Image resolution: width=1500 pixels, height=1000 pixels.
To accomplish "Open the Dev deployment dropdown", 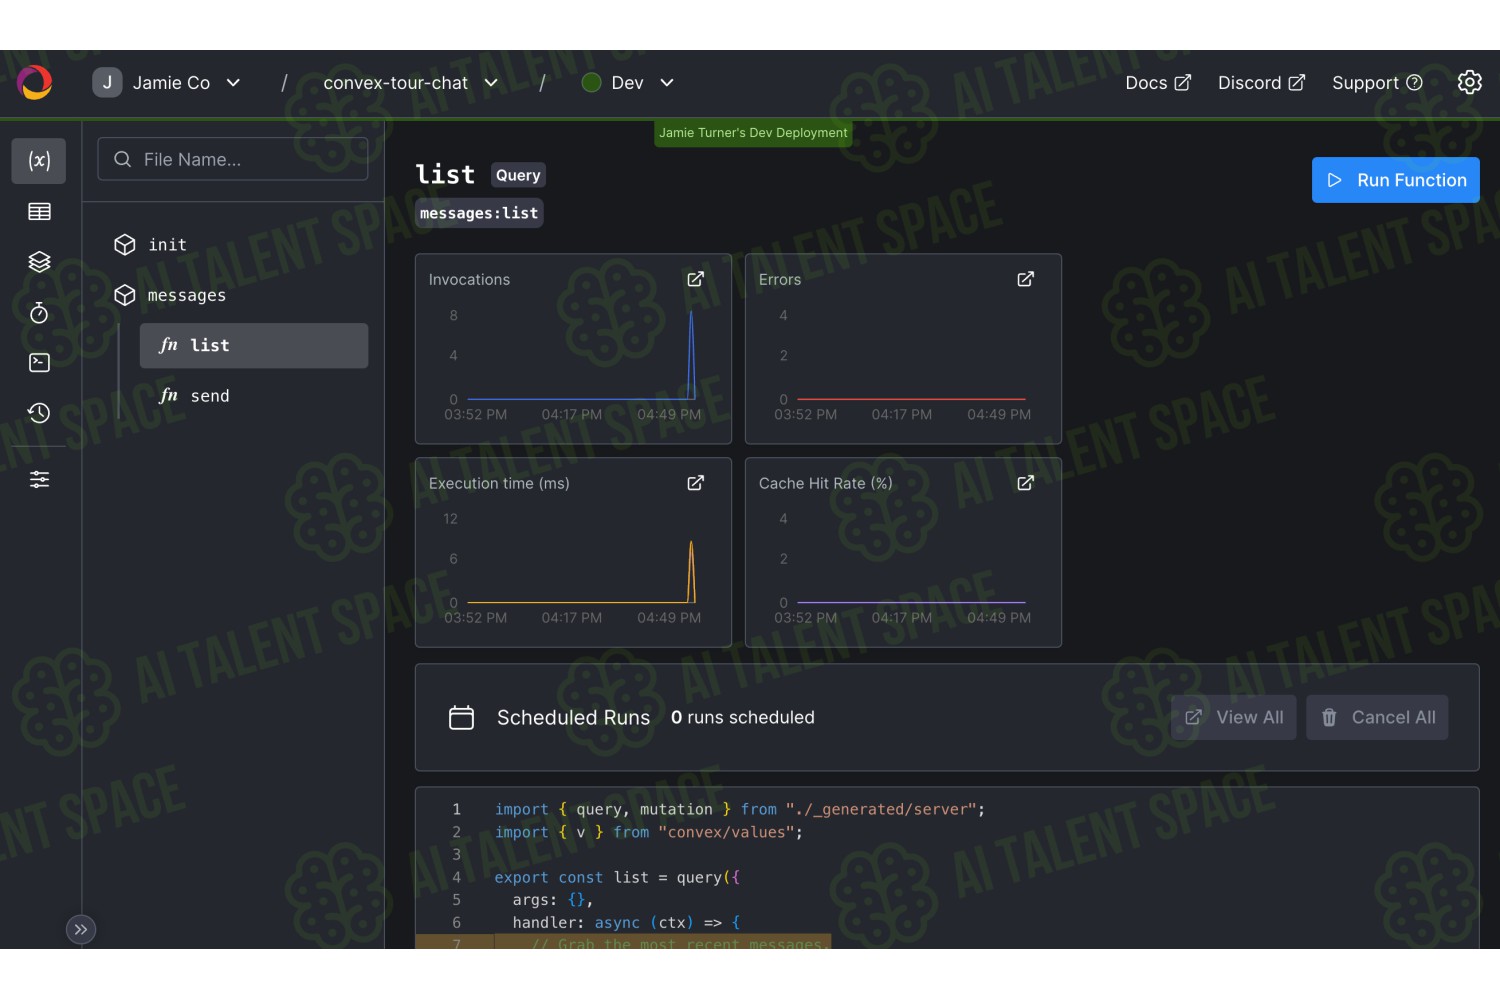I will pyautogui.click(x=628, y=82).
